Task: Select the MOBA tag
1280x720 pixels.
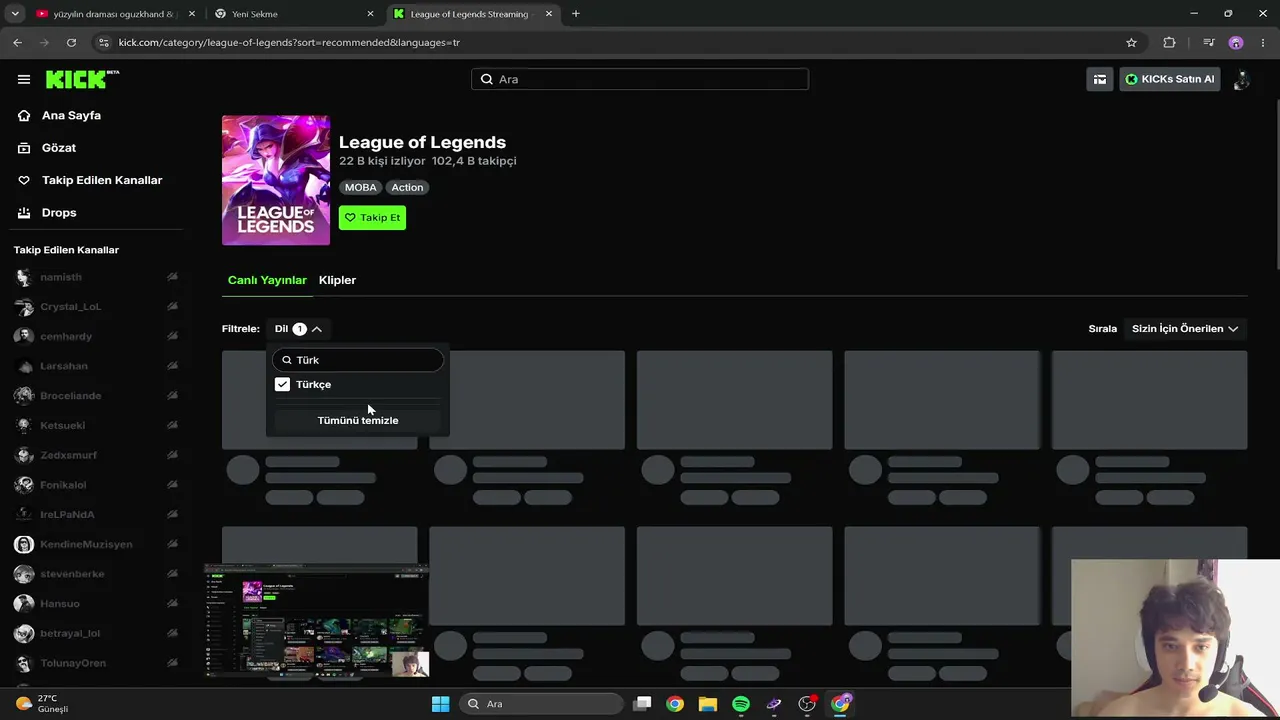Action: point(361,187)
